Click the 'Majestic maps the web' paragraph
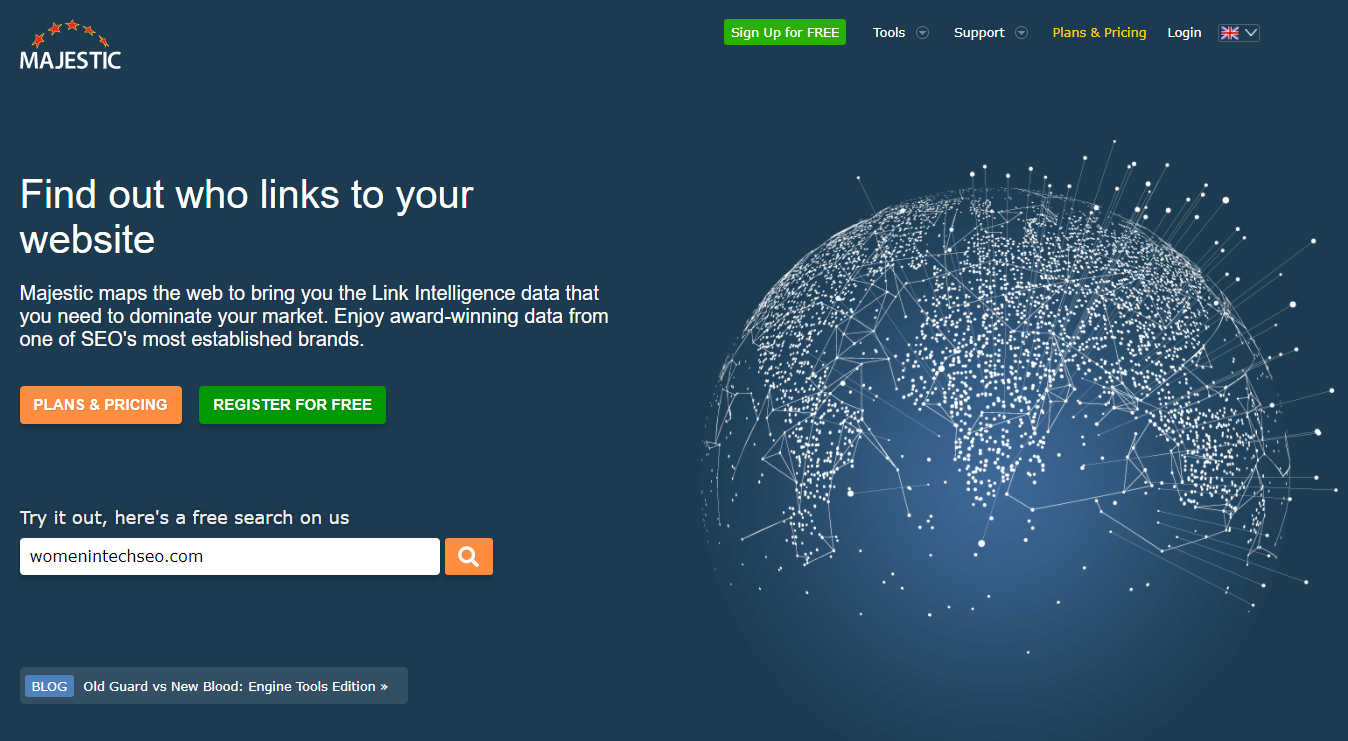The width and height of the screenshot is (1348, 741). click(x=314, y=316)
